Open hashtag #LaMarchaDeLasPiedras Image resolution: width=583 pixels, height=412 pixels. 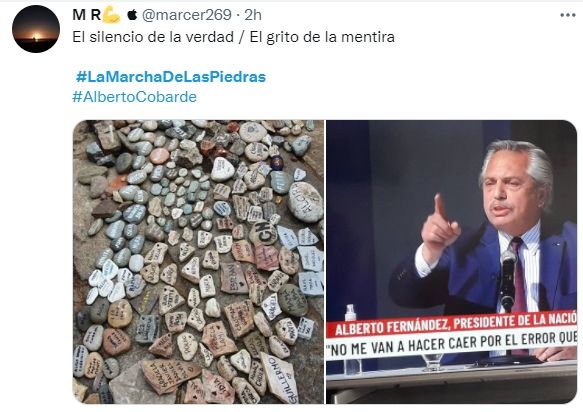[171, 77]
